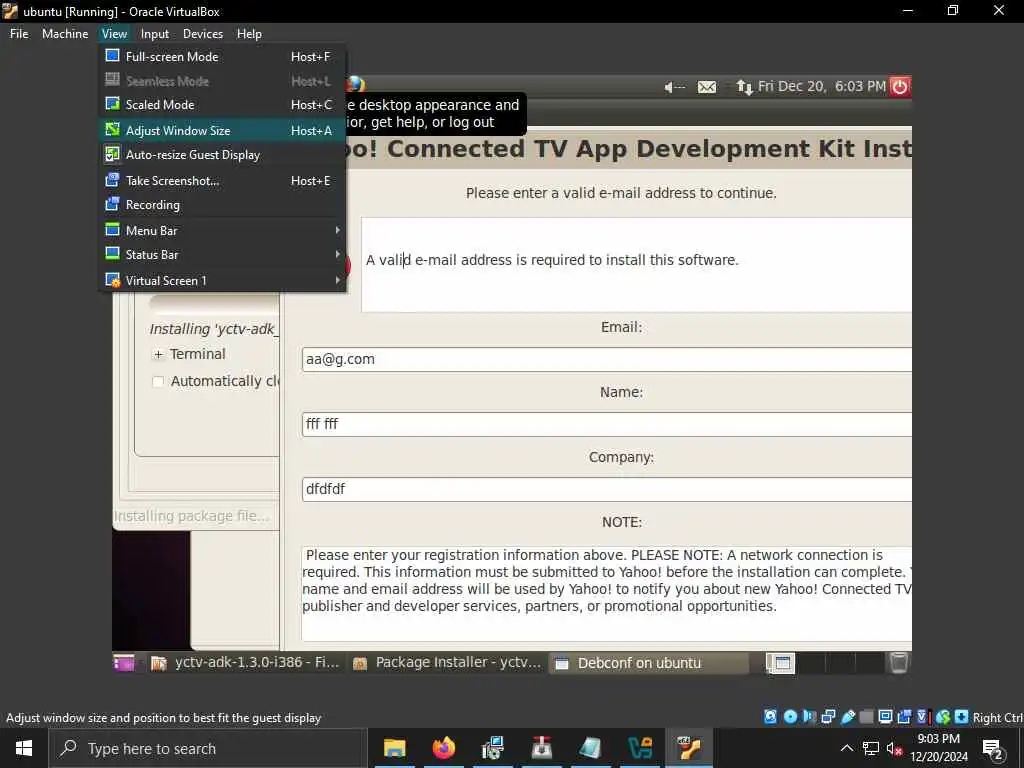The width and height of the screenshot is (1024, 768).
Task: Choose Full-screen Mode from View menu
Action: point(222,57)
